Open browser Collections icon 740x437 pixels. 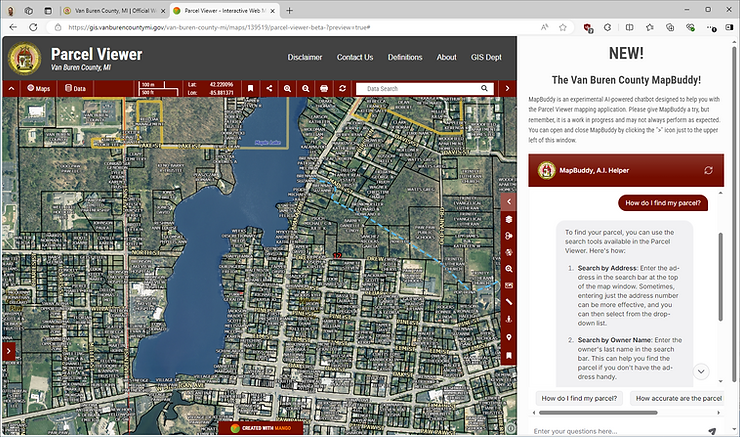670,27
